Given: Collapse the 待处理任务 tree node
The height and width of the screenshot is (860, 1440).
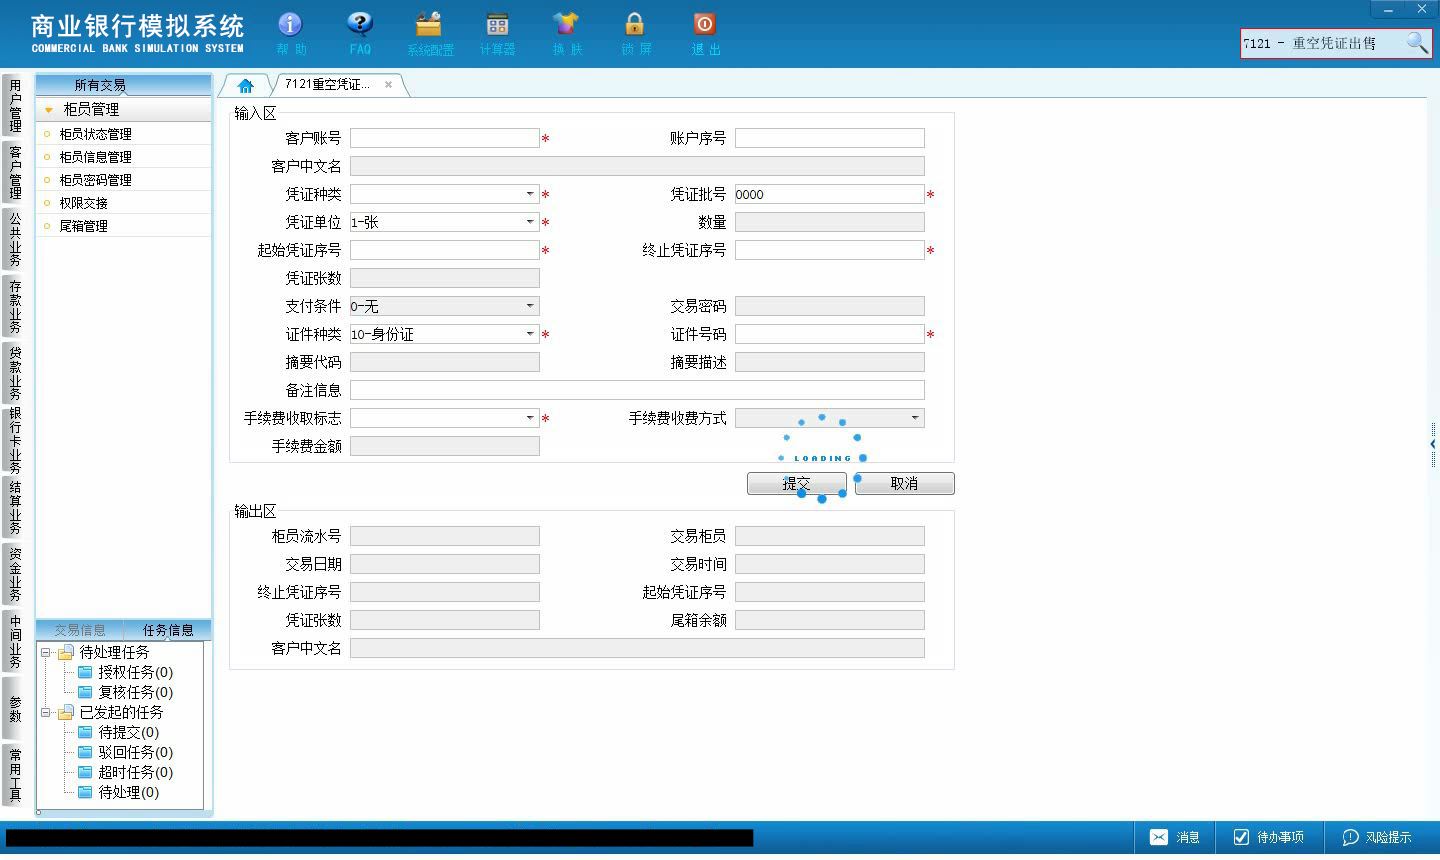Looking at the screenshot, I should point(45,652).
